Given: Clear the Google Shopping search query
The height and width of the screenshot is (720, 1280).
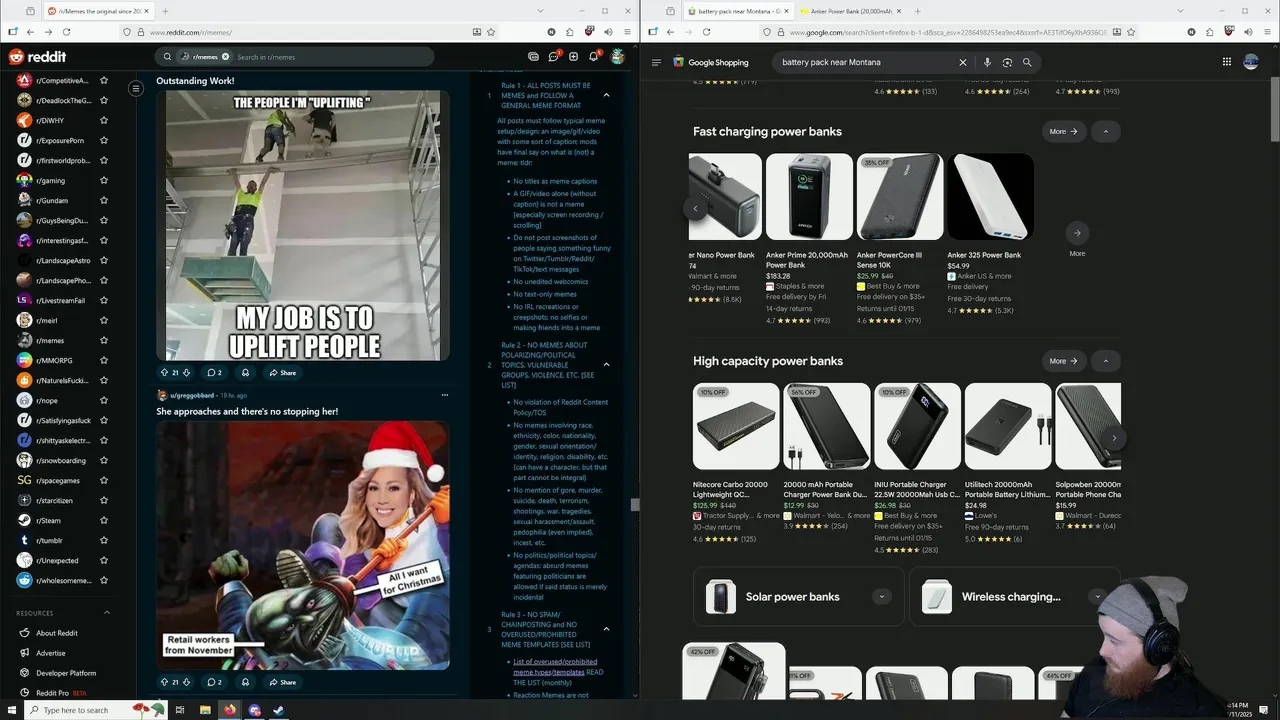Looking at the screenshot, I should tap(963, 62).
